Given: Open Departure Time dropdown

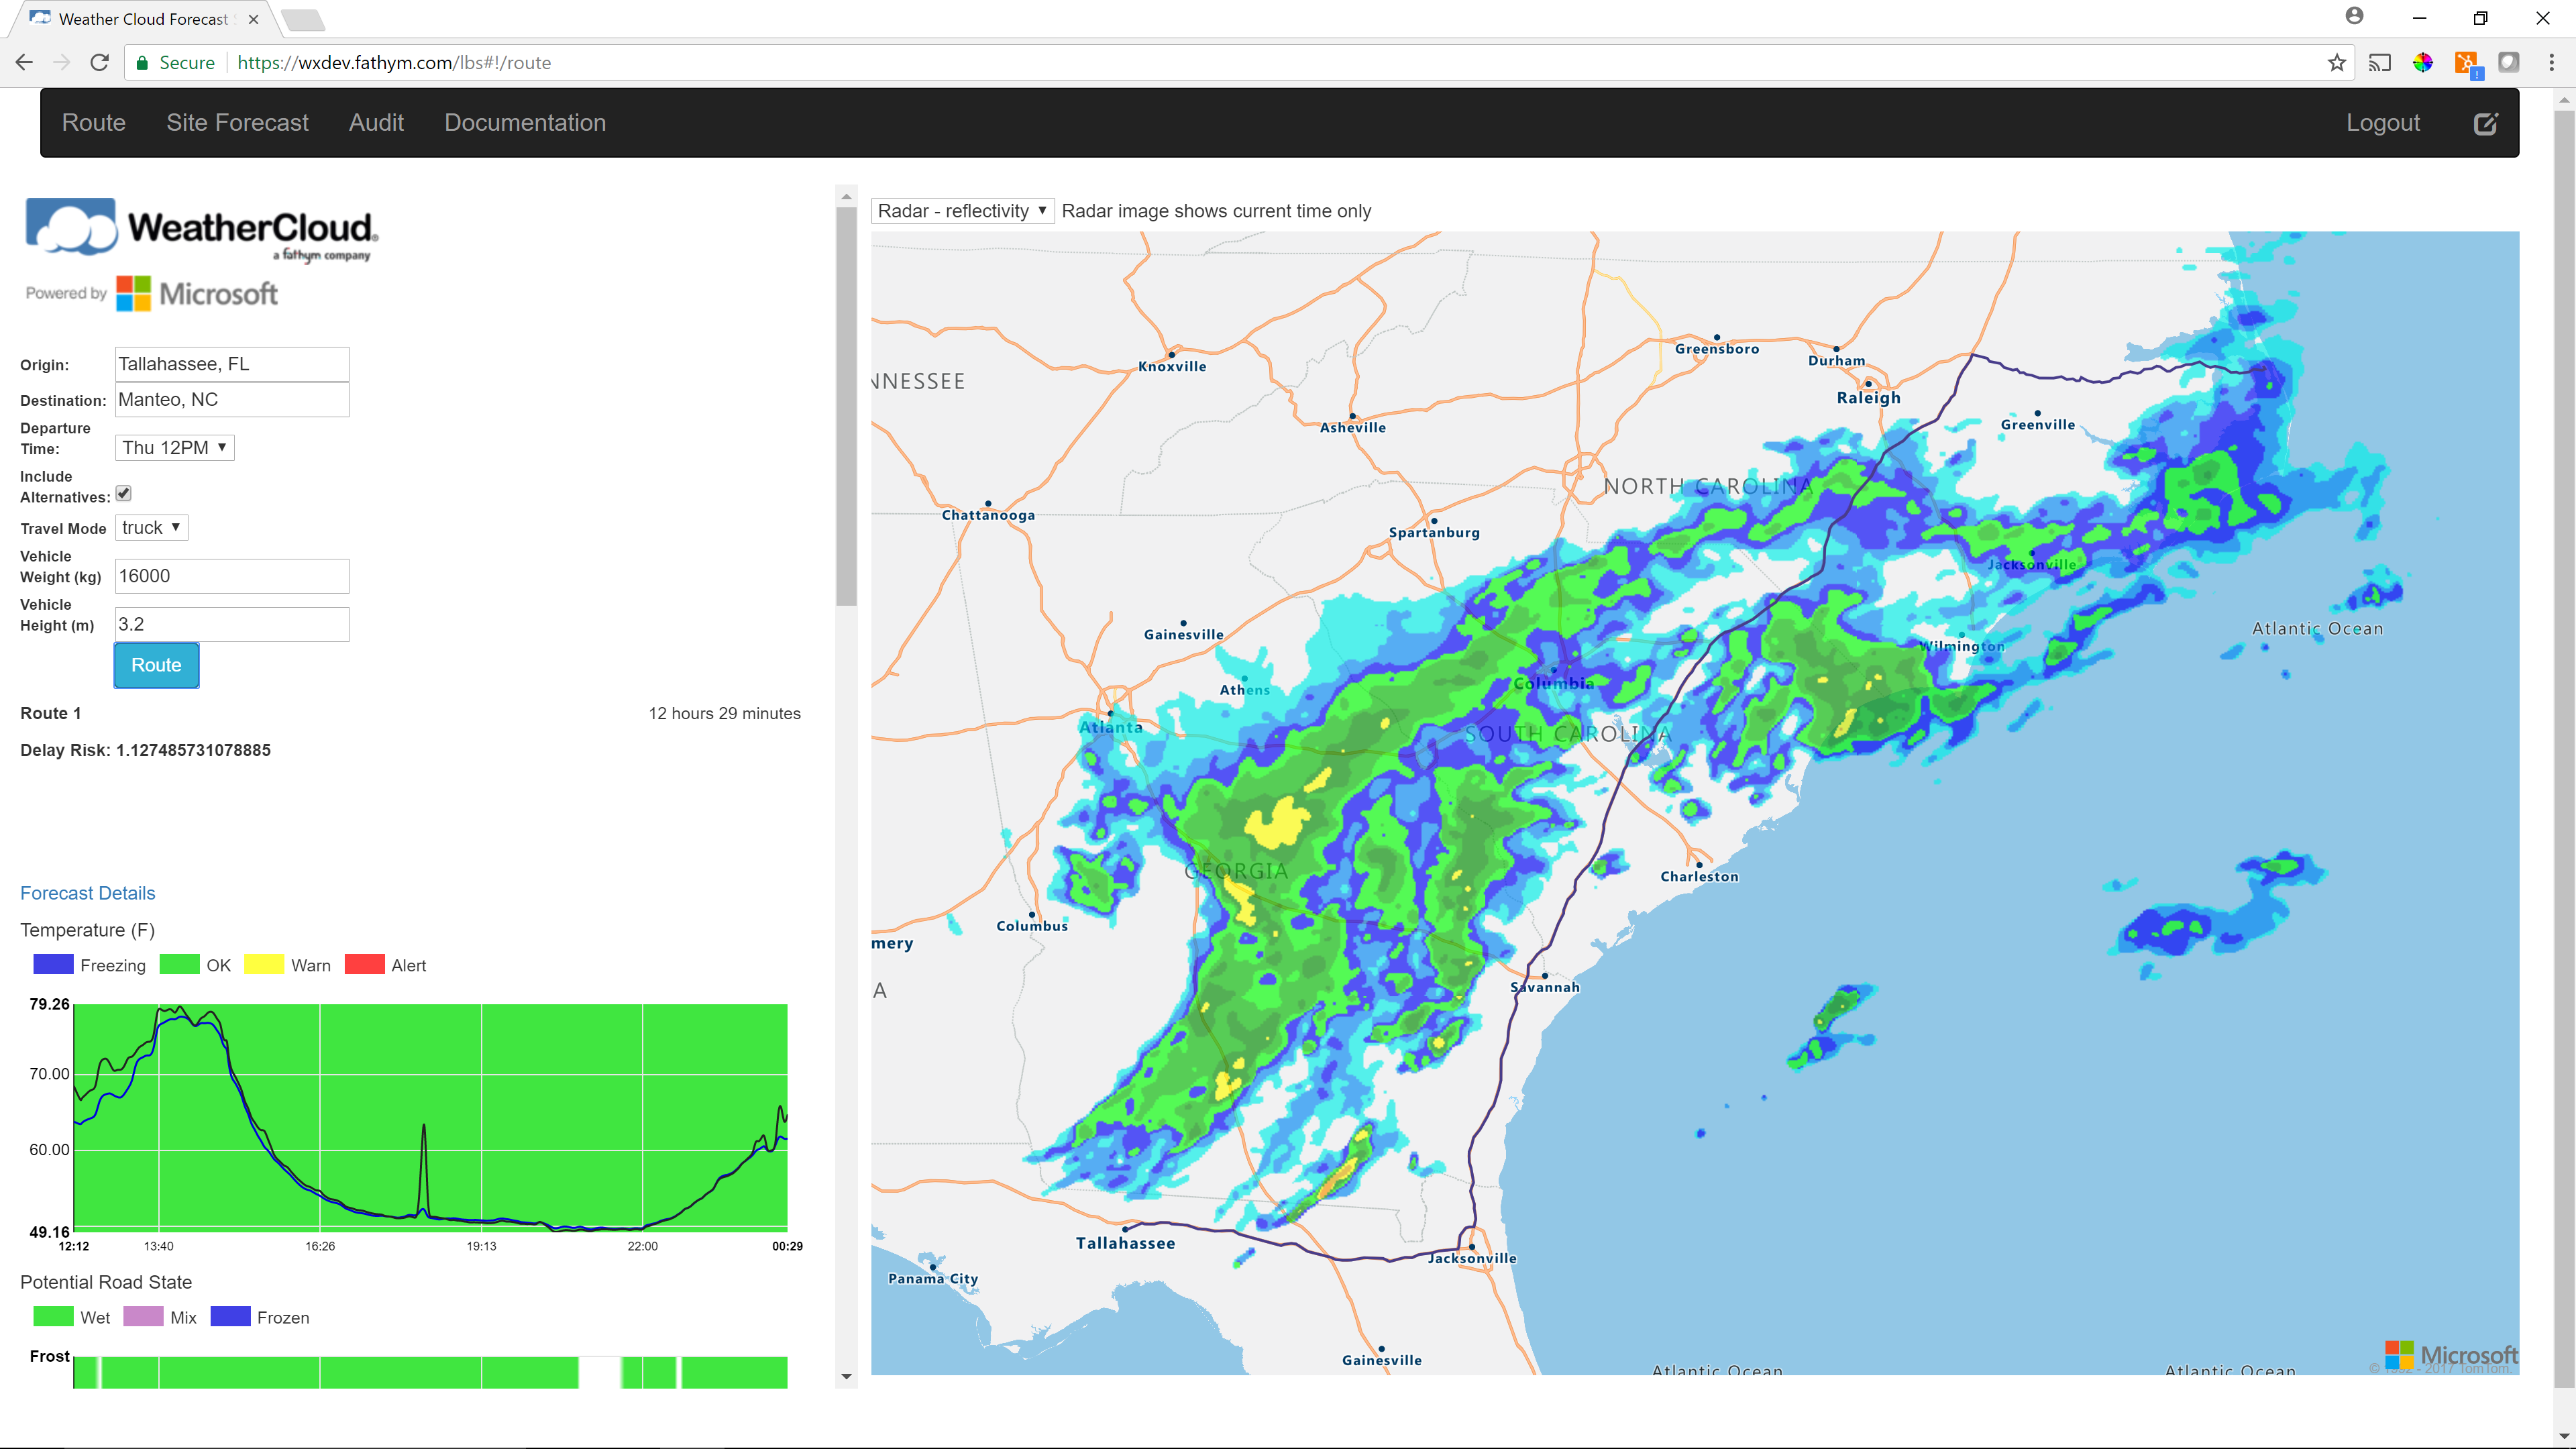Looking at the screenshot, I should 174,447.
